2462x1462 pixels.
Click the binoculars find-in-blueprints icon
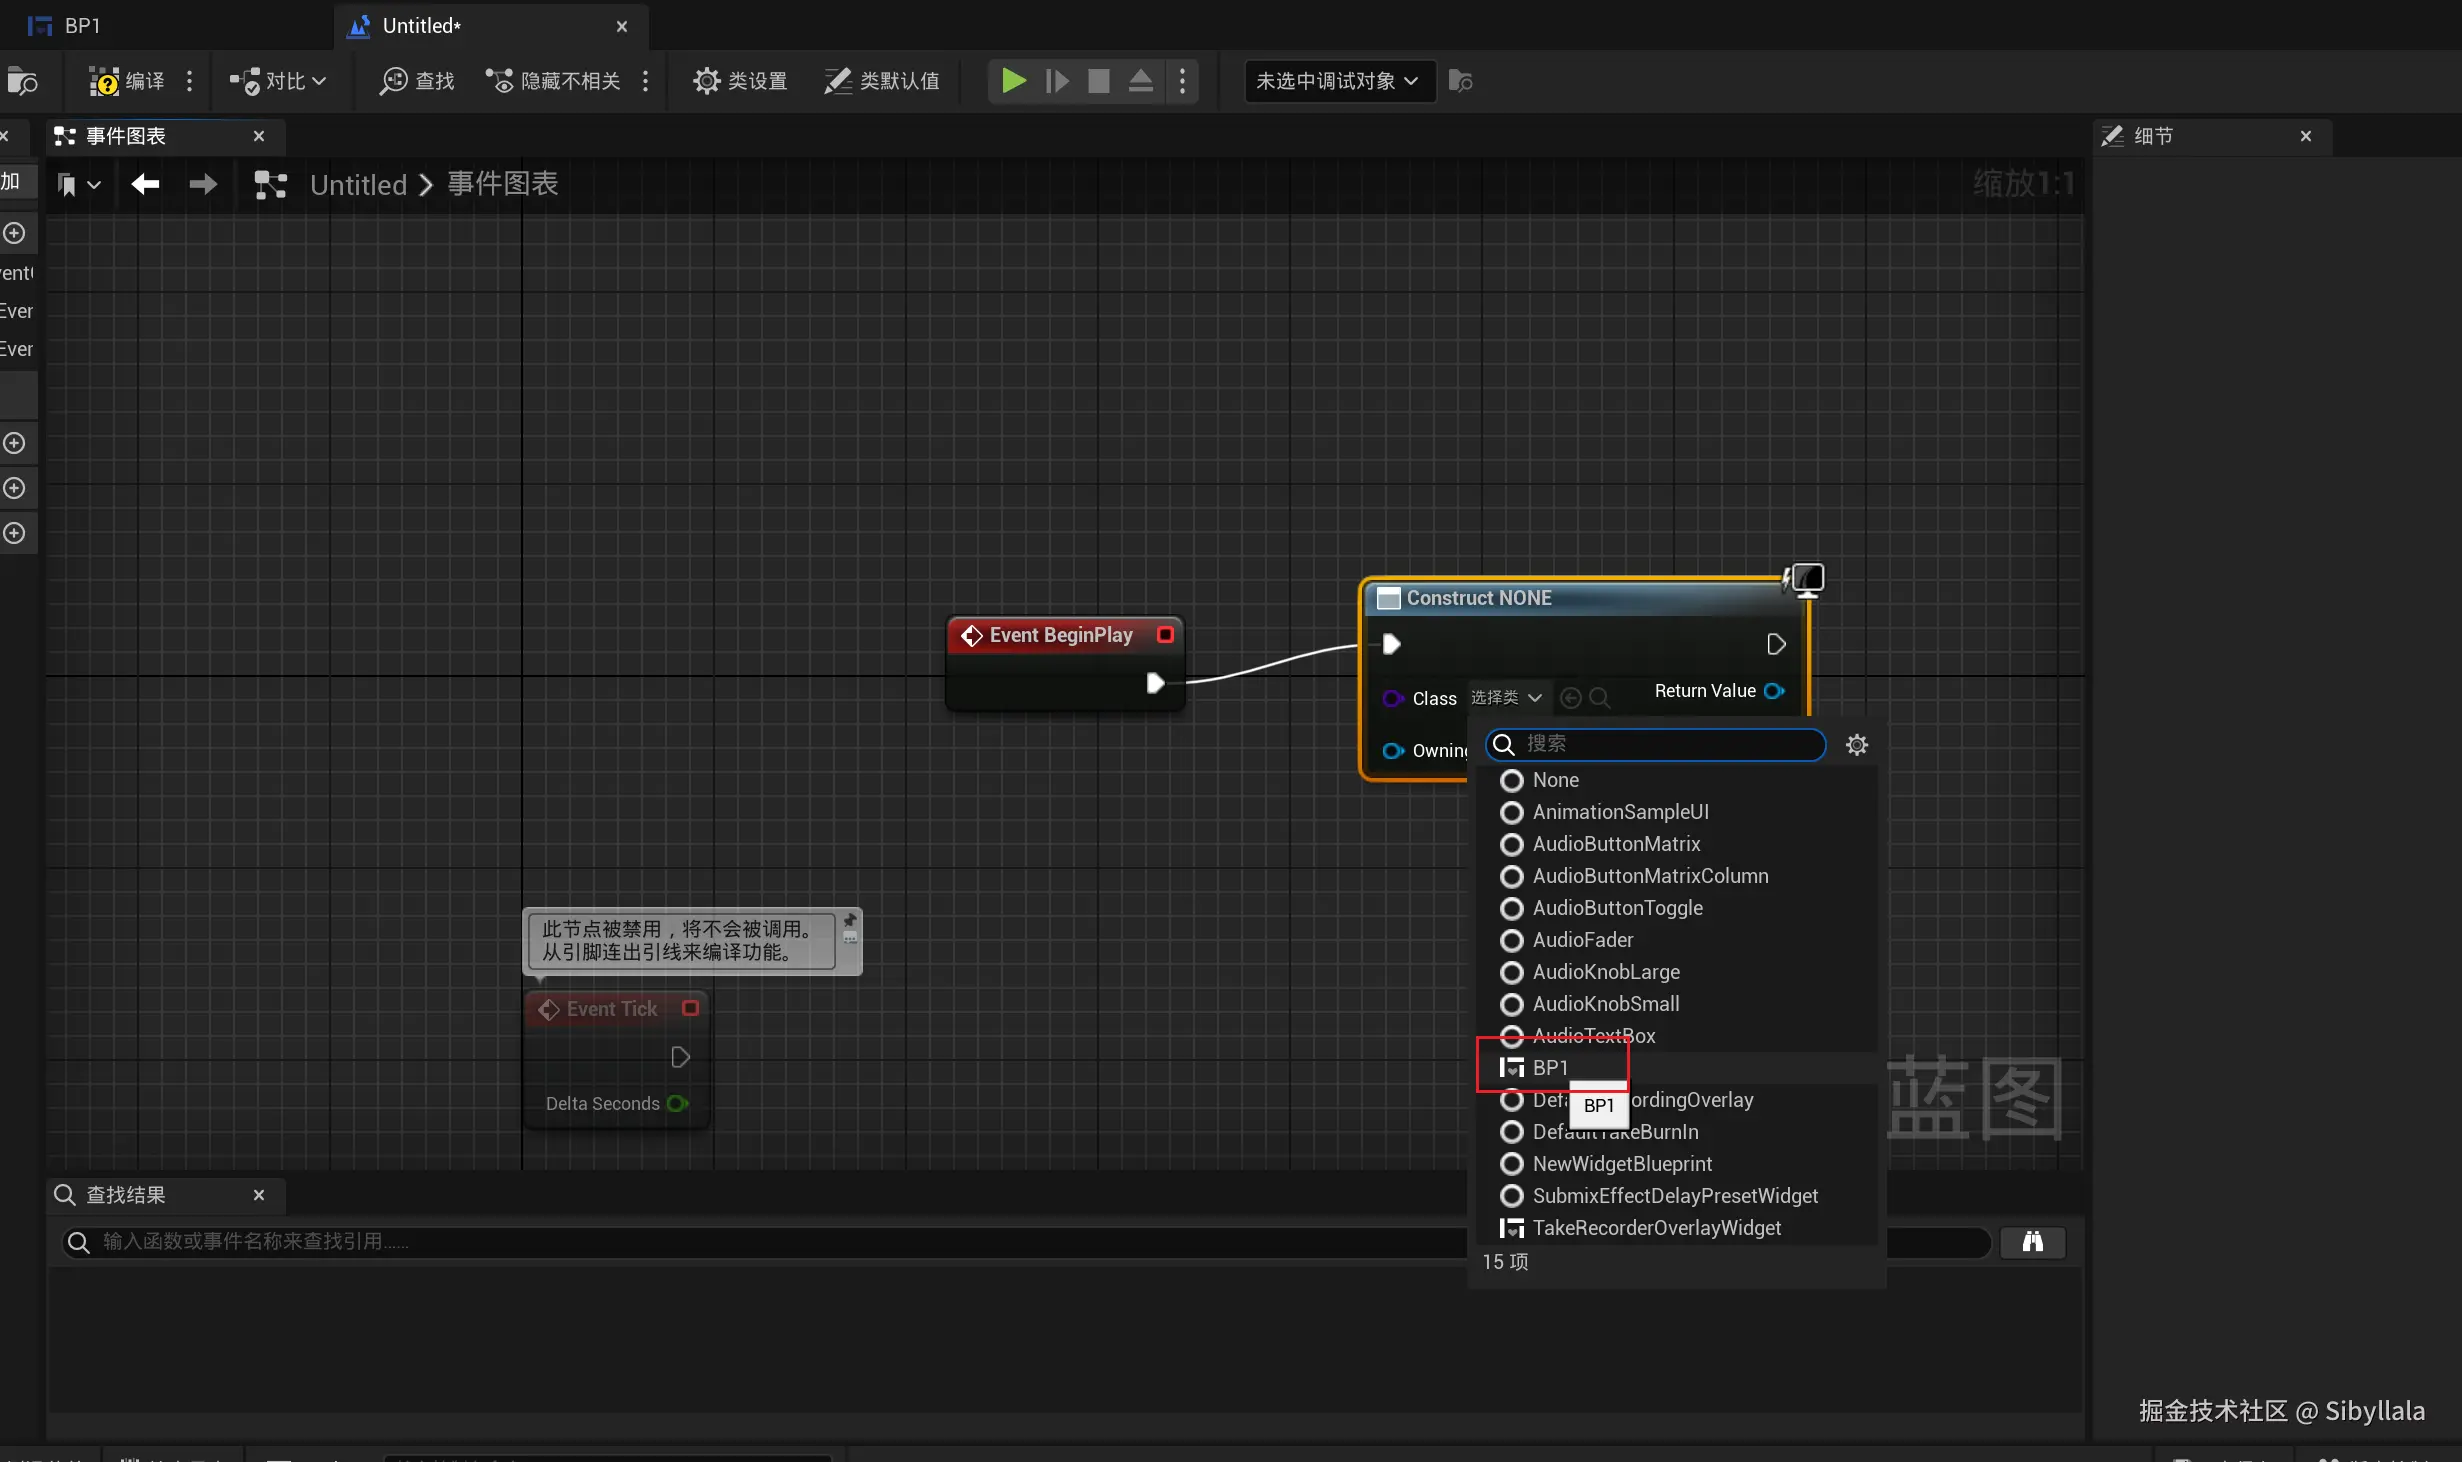(x=2032, y=1241)
